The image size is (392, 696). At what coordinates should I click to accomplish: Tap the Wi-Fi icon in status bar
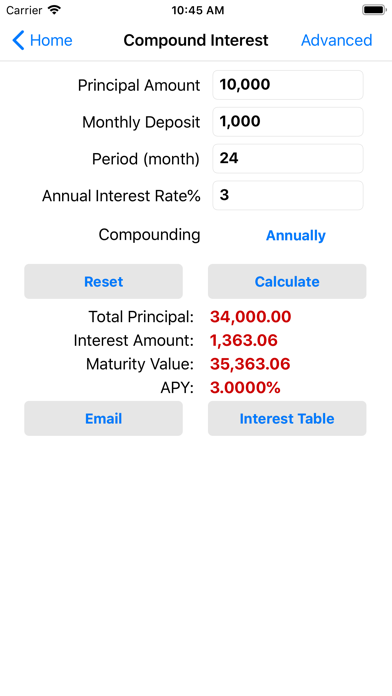point(54,10)
